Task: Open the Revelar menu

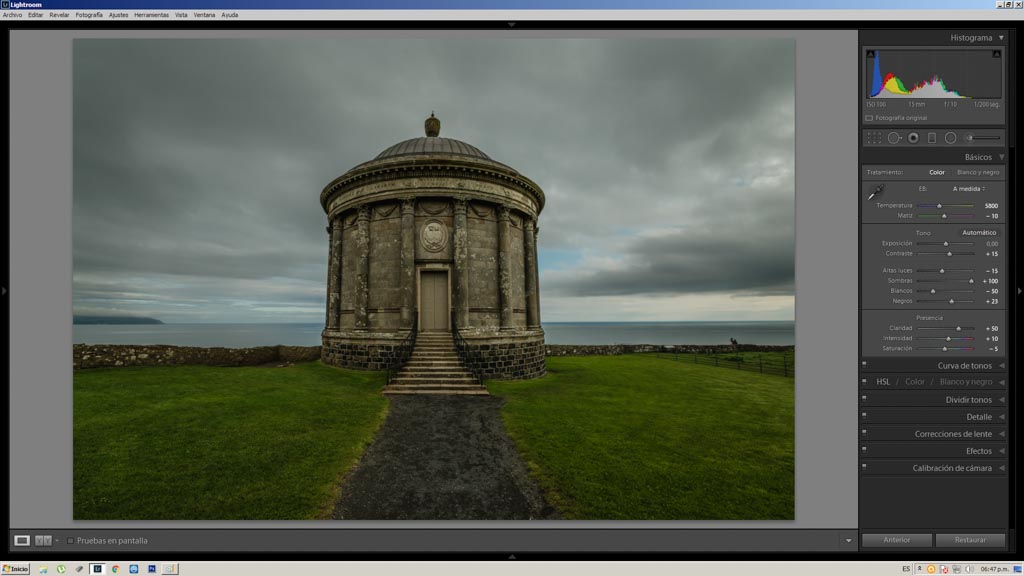Action: (59, 15)
